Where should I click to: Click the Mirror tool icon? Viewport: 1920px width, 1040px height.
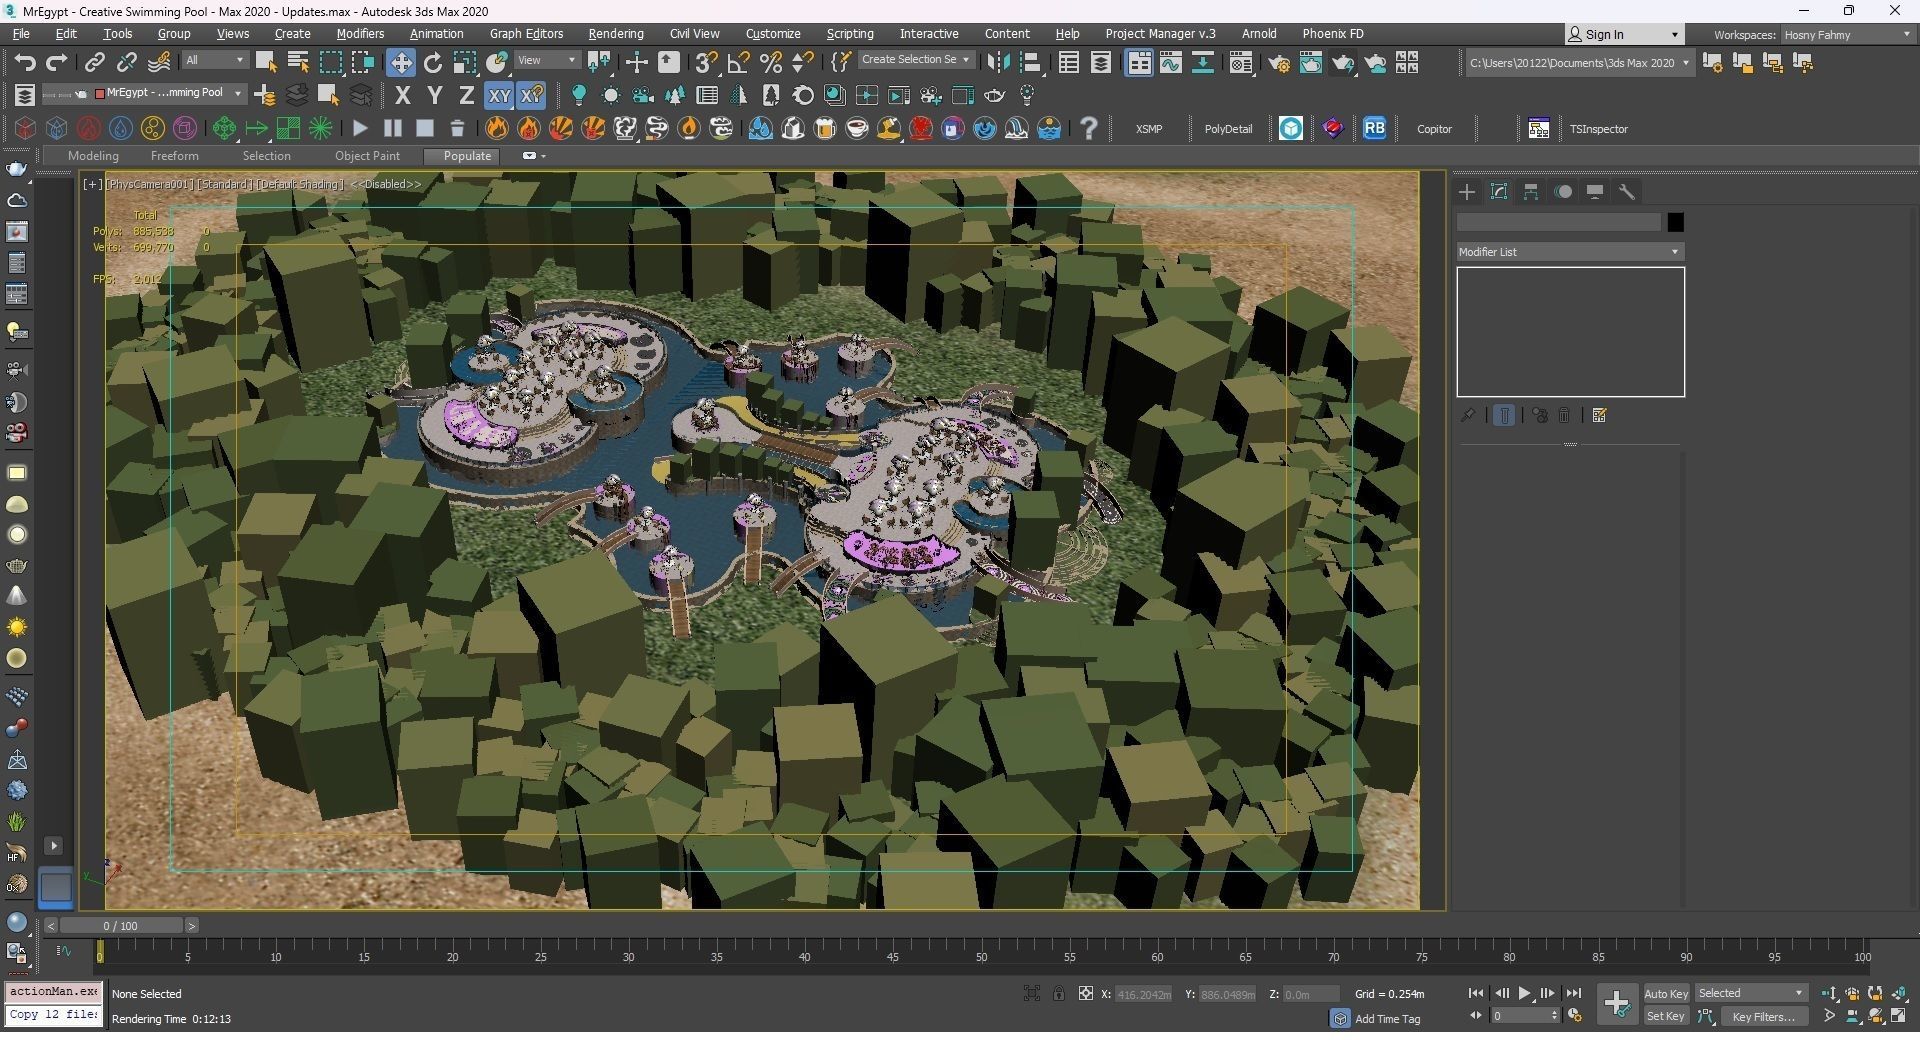tap(997, 63)
